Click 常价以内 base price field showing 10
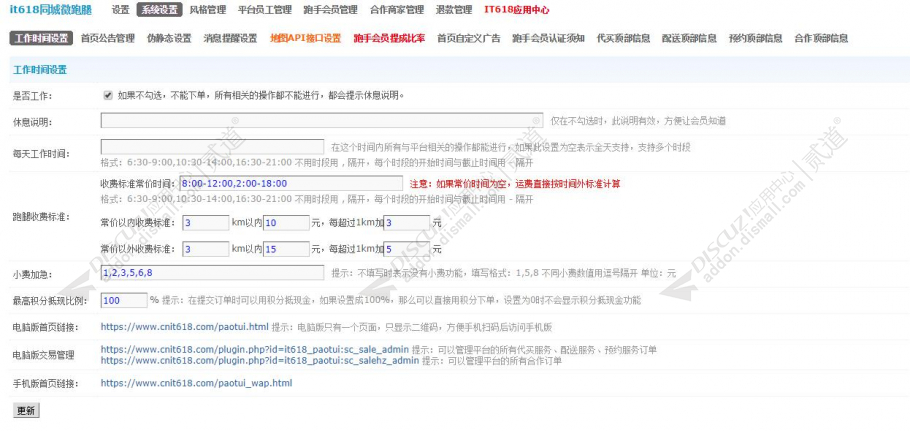Screen dimensions: 910x431 [x=287, y=223]
